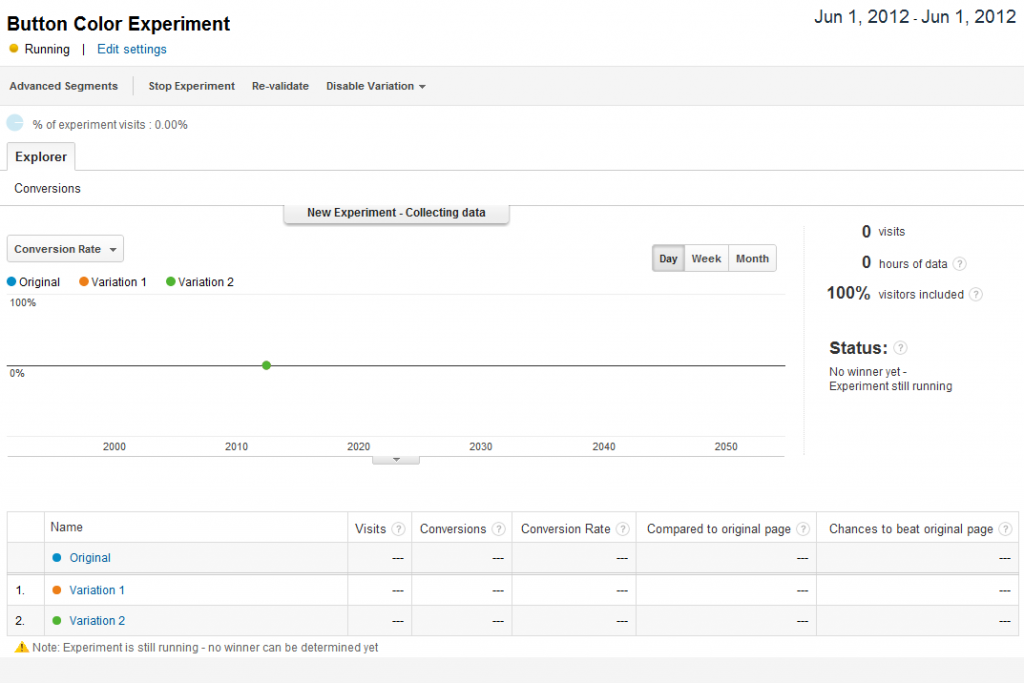Screen dimensions: 1024x683
Task: Click the Button Color Experiment title
Action: click(x=118, y=24)
